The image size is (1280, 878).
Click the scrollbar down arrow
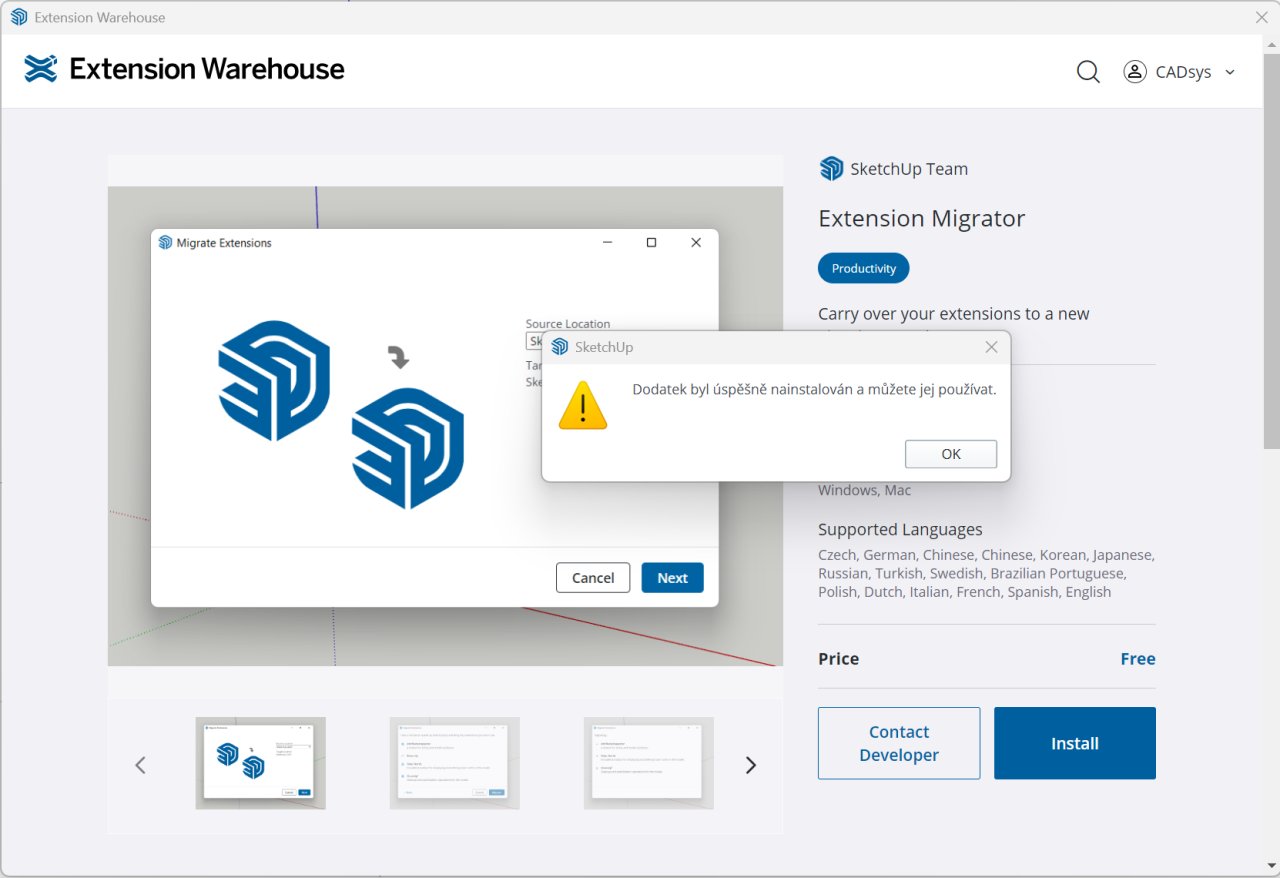1270,865
